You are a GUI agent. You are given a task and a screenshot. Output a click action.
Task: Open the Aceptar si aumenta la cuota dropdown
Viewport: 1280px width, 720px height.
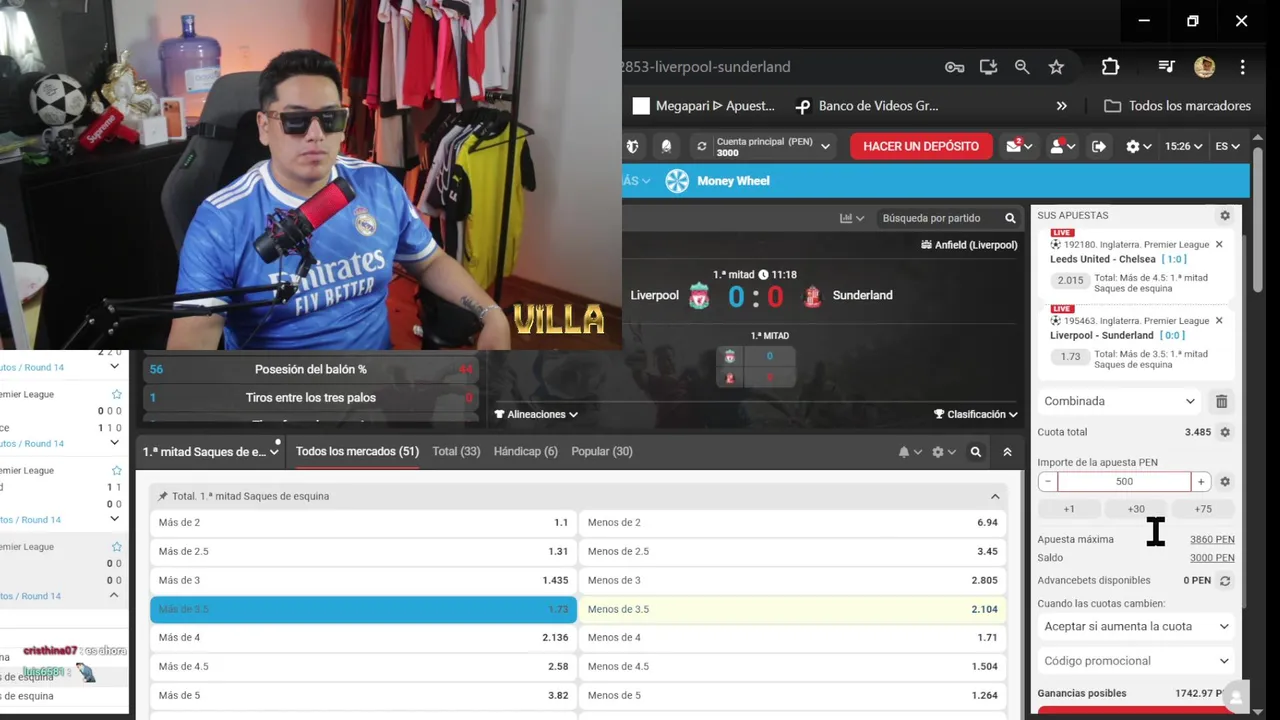(1136, 626)
